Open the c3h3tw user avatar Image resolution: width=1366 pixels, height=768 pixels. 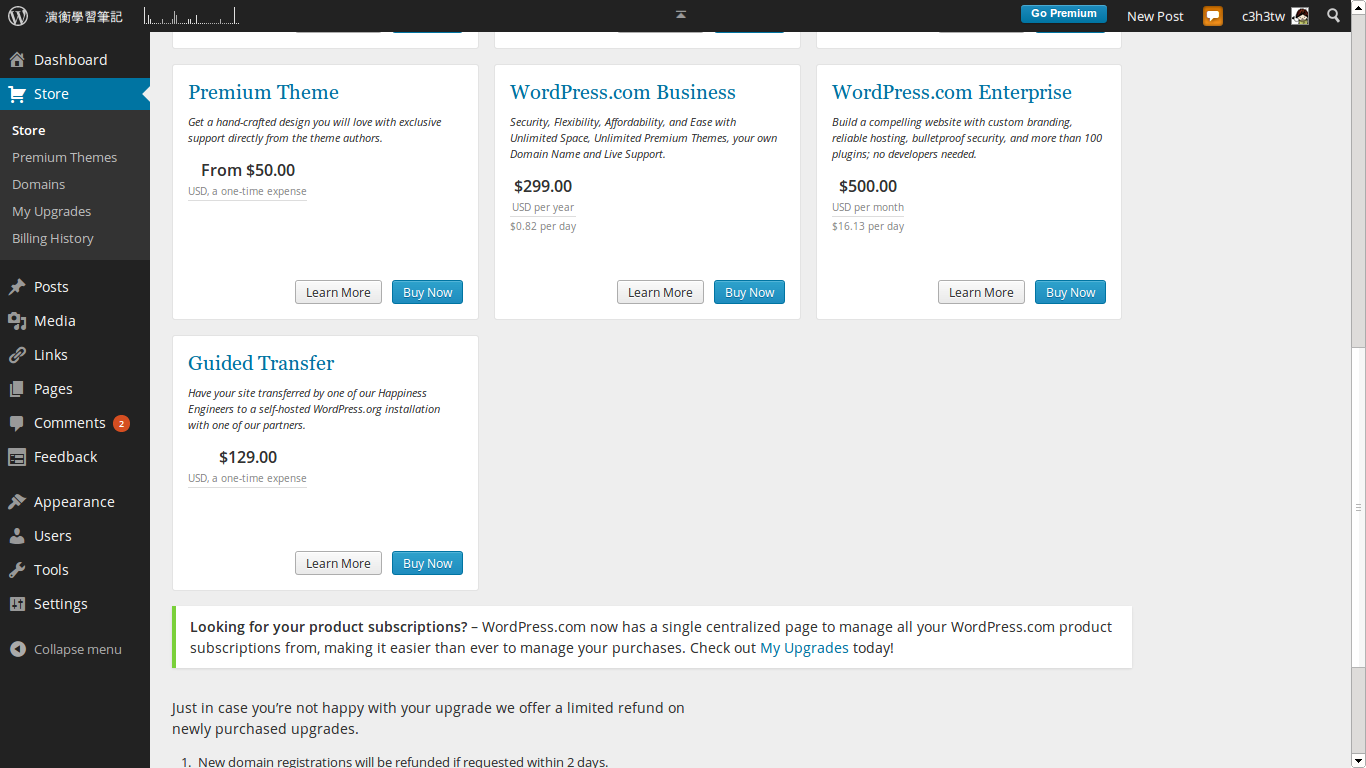tap(1300, 16)
